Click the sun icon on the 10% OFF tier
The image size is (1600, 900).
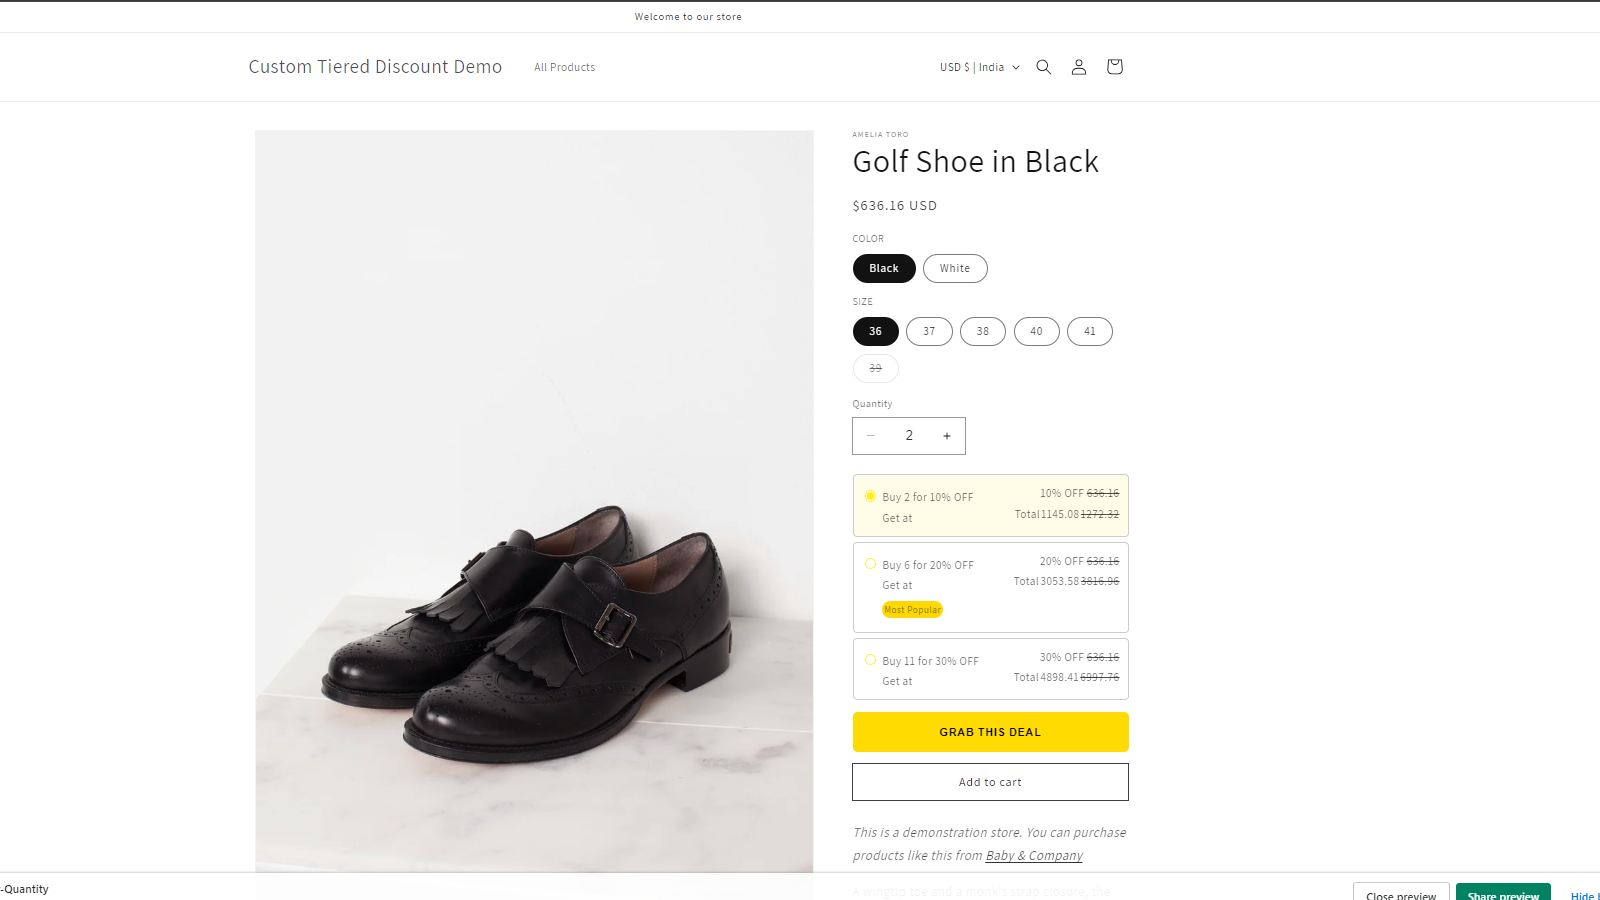point(870,496)
